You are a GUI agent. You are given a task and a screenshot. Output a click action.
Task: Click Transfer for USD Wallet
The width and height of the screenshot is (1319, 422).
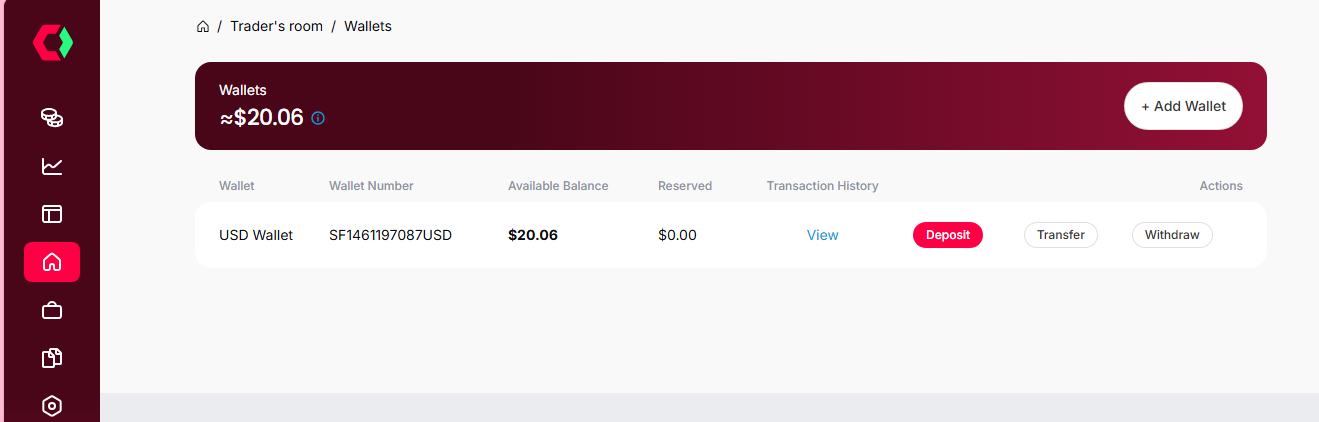(1060, 235)
